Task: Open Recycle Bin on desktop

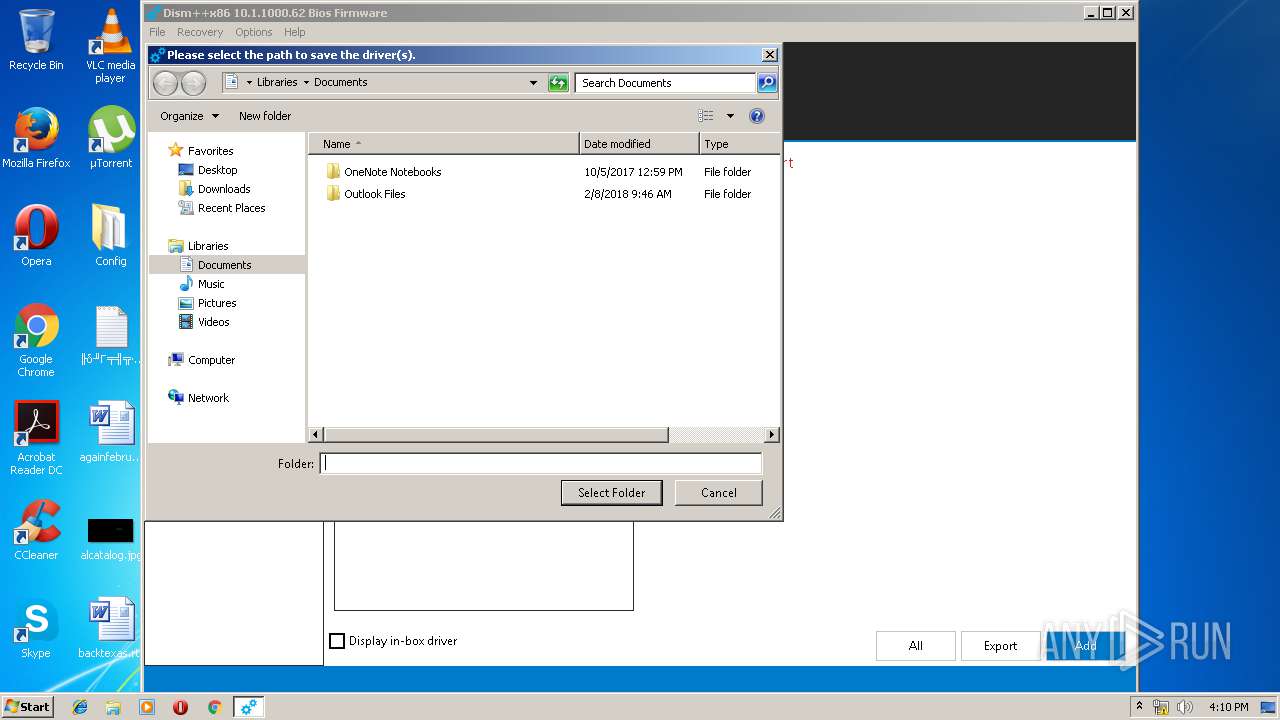Action: coord(36,40)
